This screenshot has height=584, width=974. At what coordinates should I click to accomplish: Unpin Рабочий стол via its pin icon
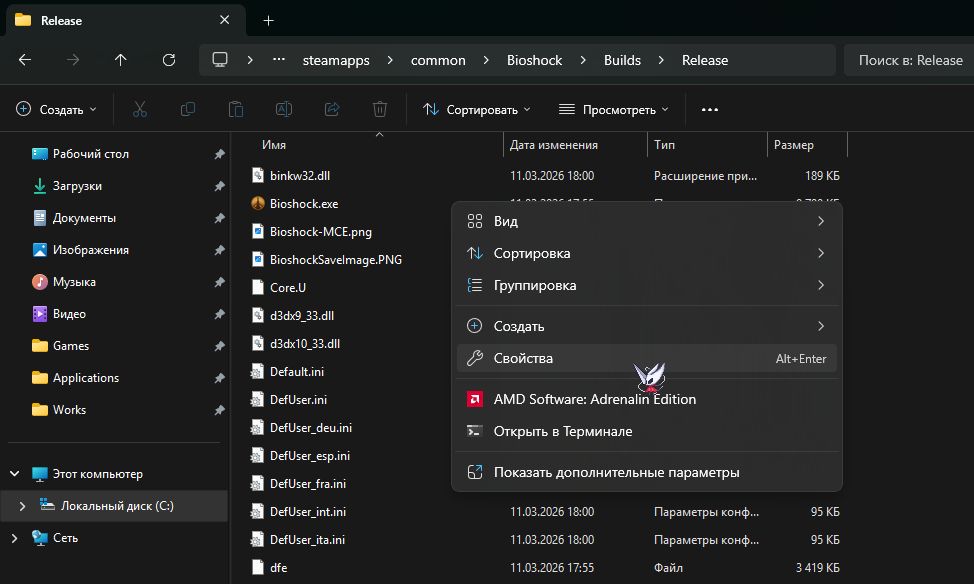pyautogui.click(x=219, y=154)
